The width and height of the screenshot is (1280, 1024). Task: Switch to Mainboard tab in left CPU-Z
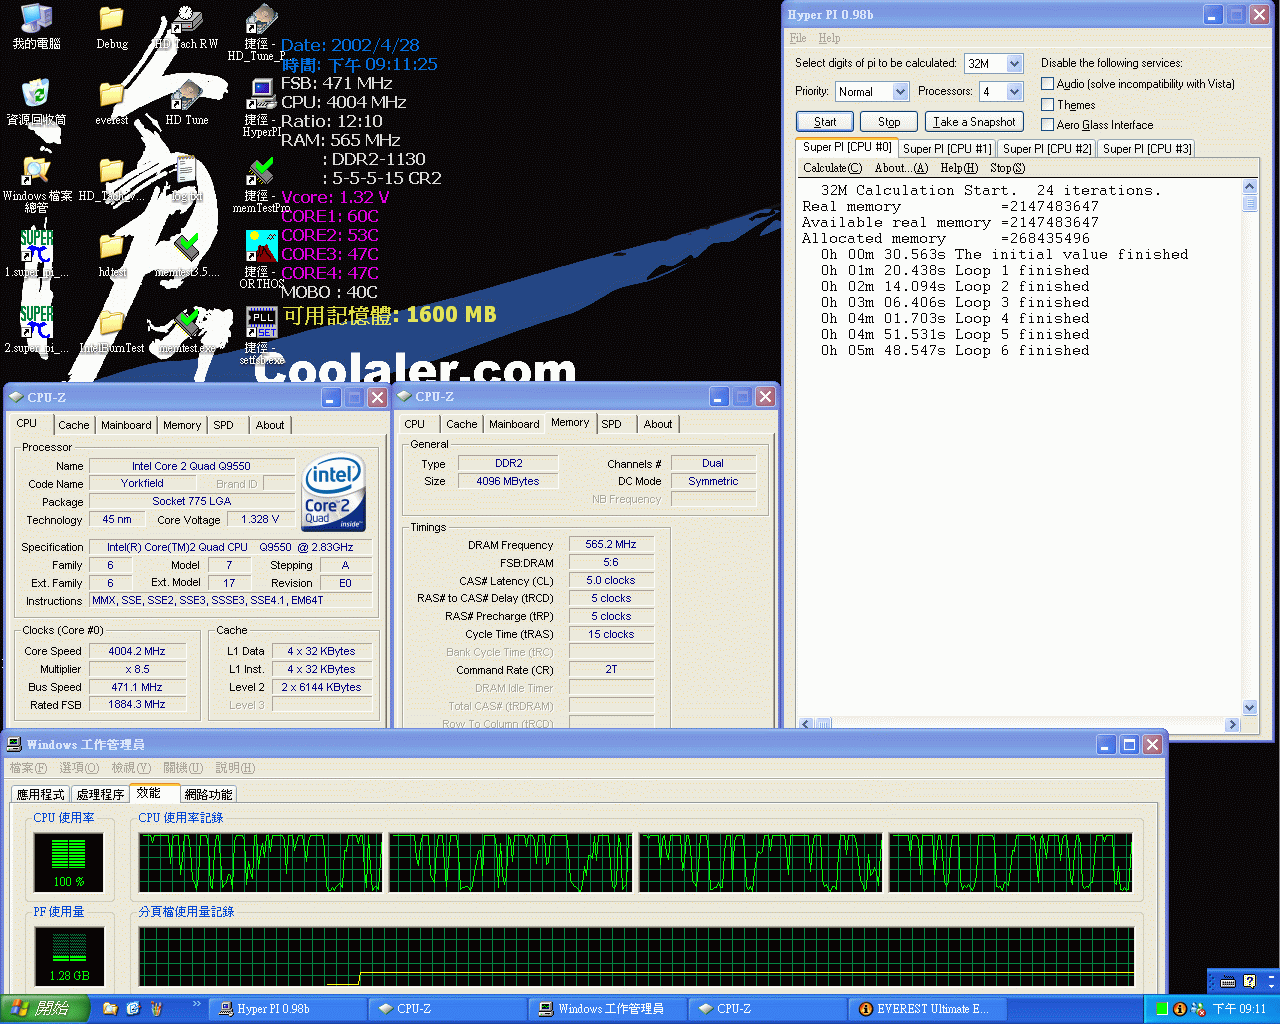point(126,425)
